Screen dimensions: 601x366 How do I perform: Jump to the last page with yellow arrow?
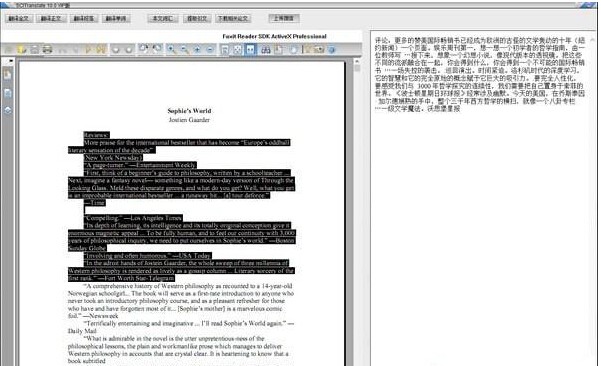pyautogui.click(x=101, y=49)
